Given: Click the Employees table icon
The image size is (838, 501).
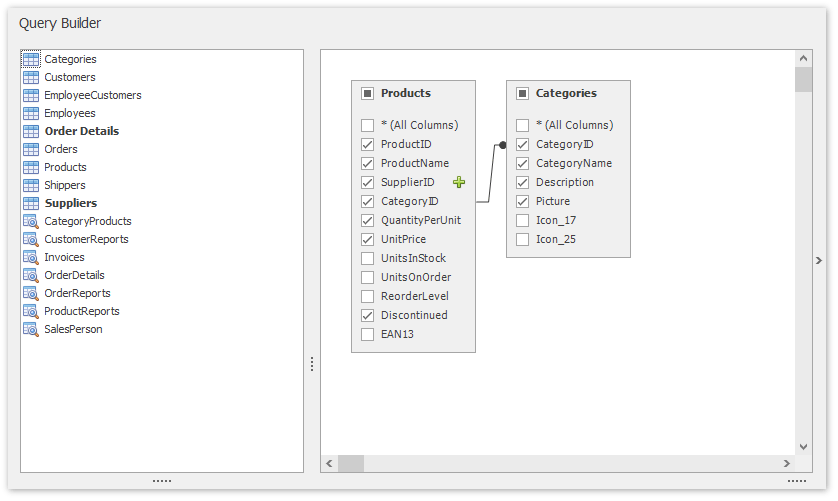Looking at the screenshot, I should click(31, 114).
